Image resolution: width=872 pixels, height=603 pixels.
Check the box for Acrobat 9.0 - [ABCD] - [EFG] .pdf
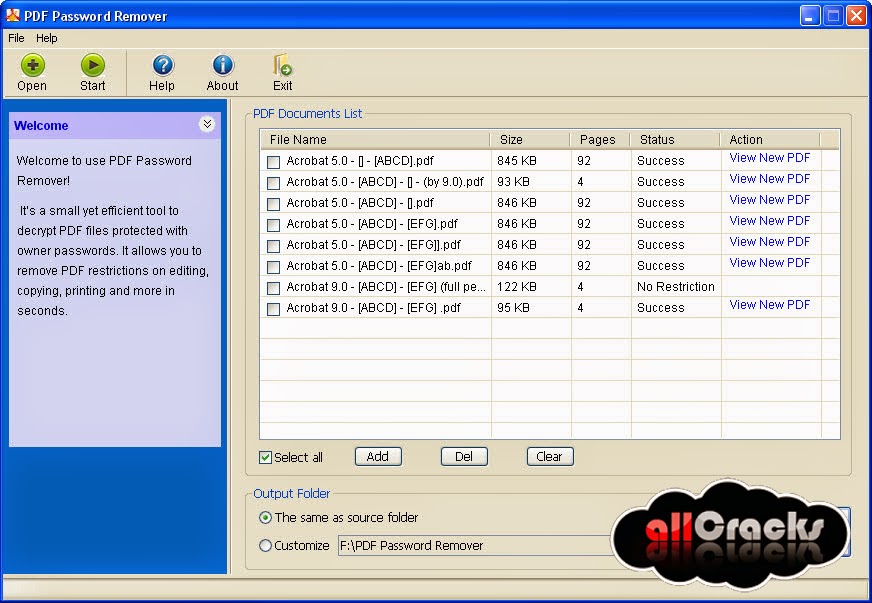point(273,309)
